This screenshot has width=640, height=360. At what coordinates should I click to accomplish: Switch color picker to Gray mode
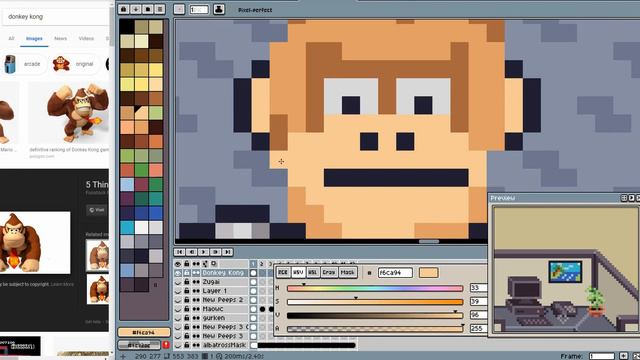(x=329, y=272)
